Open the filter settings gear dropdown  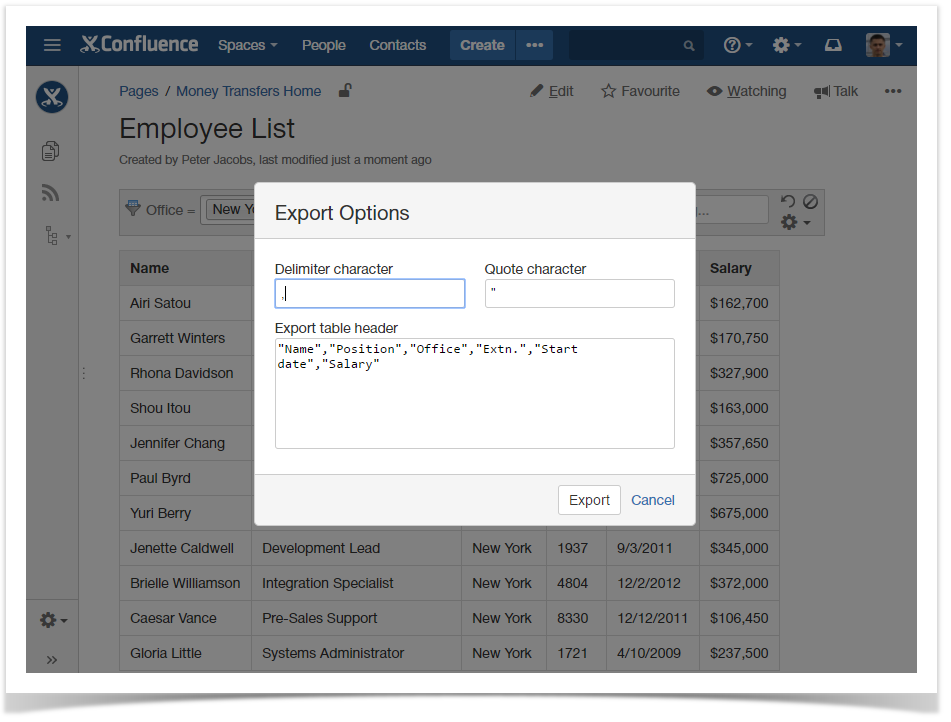pos(791,222)
